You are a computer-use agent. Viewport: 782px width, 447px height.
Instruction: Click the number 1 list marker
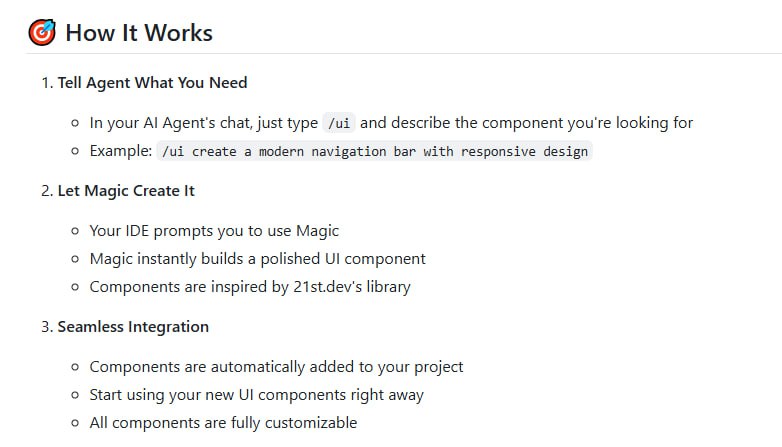[46, 82]
